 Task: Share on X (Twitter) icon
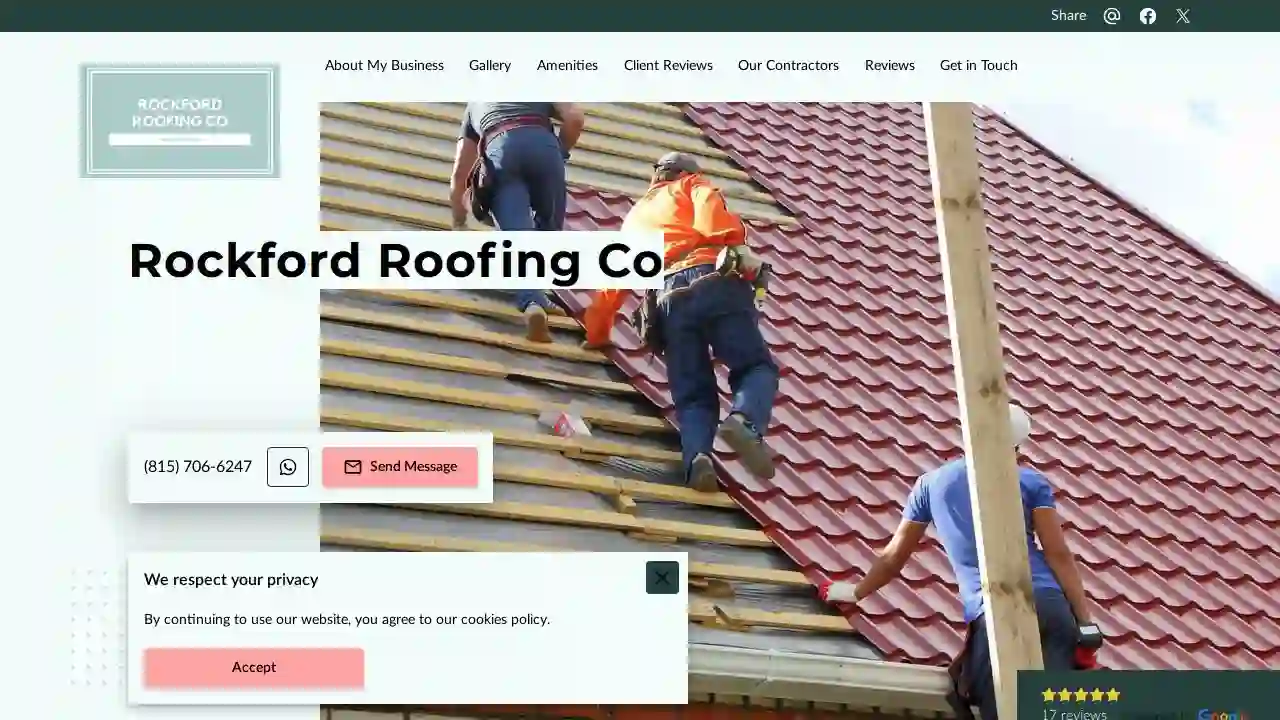[x=1183, y=16]
